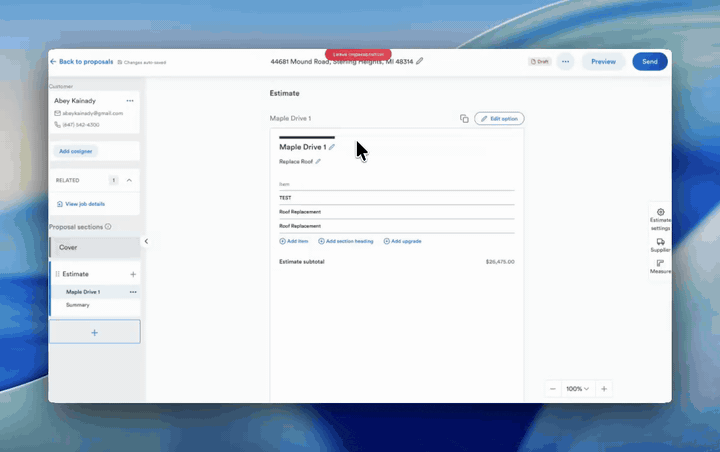Click the red notification banner
The width and height of the screenshot is (720, 452).
pyautogui.click(x=358, y=54)
